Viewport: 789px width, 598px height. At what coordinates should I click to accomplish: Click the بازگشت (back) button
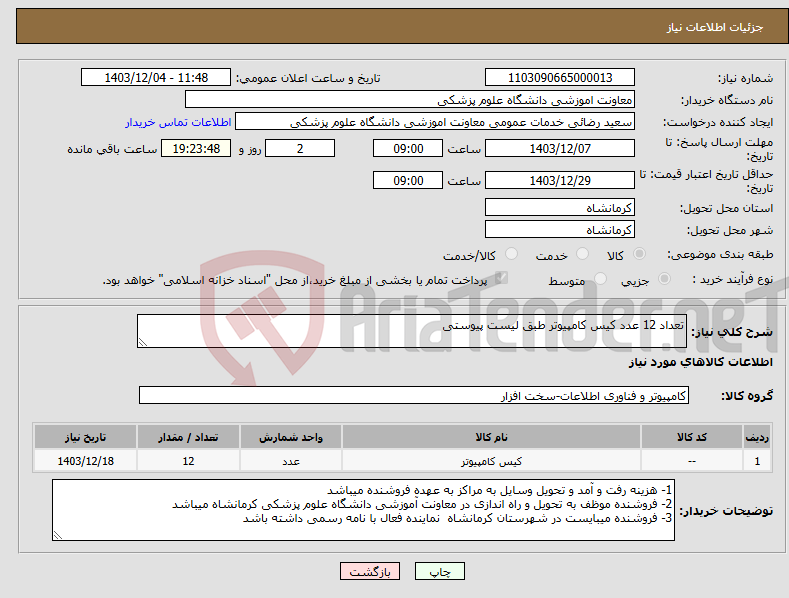370,571
